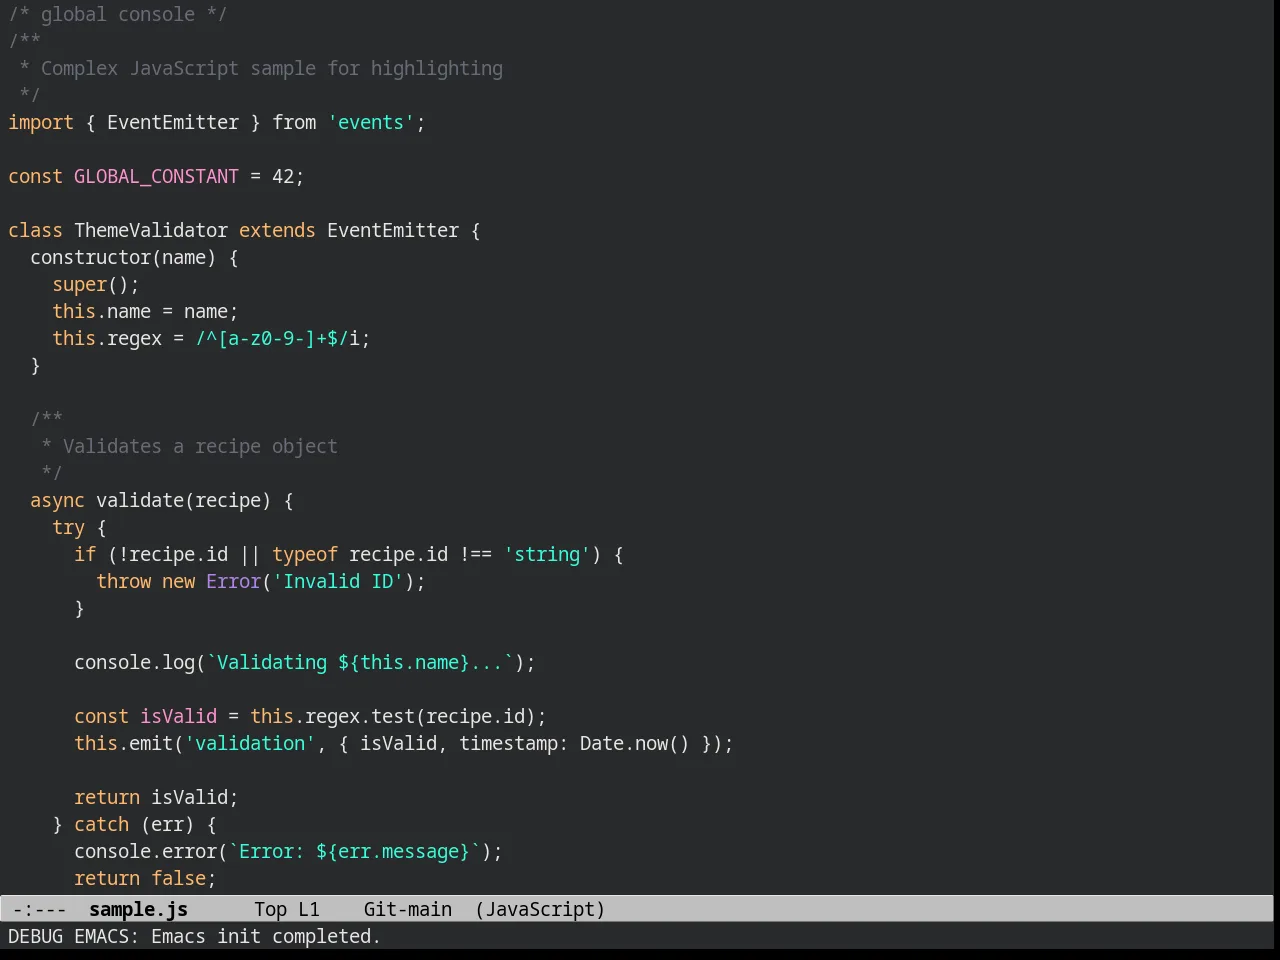
Task: Click the GLOBAL_CONSTANT identifier
Action: coord(156,176)
